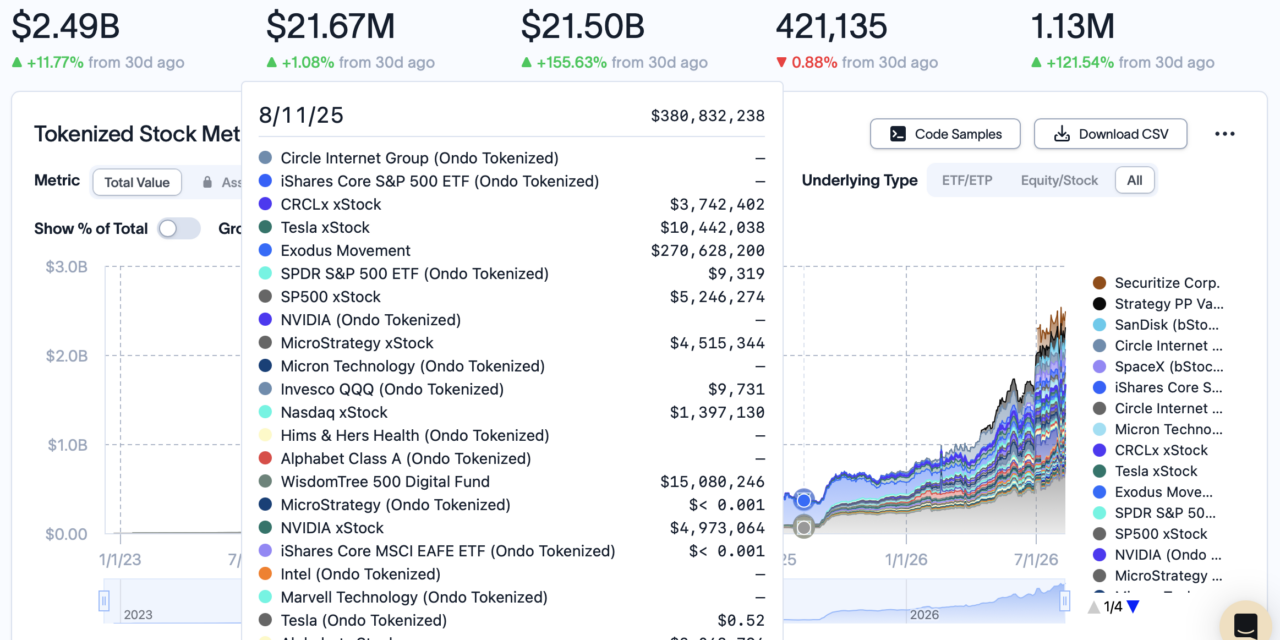Open the three-dot more options menu
Screen dimensions: 1280x640
tap(1225, 134)
